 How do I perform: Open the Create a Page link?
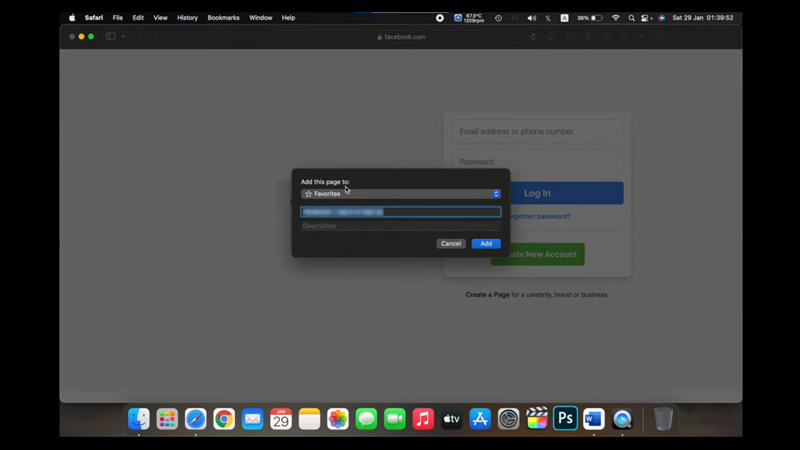487,294
